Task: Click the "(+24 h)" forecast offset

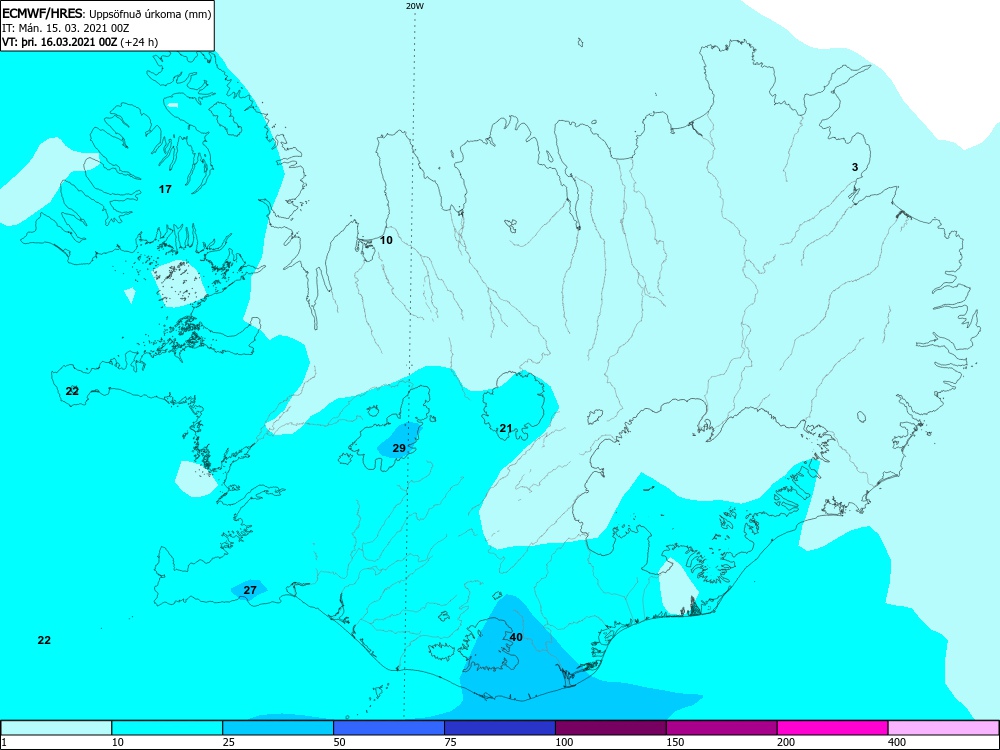Action: (139, 42)
